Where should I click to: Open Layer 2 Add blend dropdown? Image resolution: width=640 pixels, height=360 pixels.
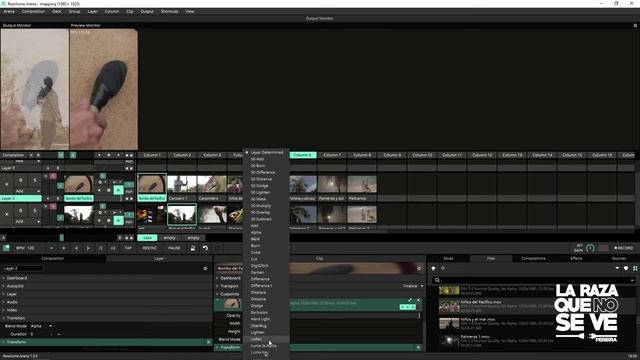pyautogui.click(x=27, y=191)
